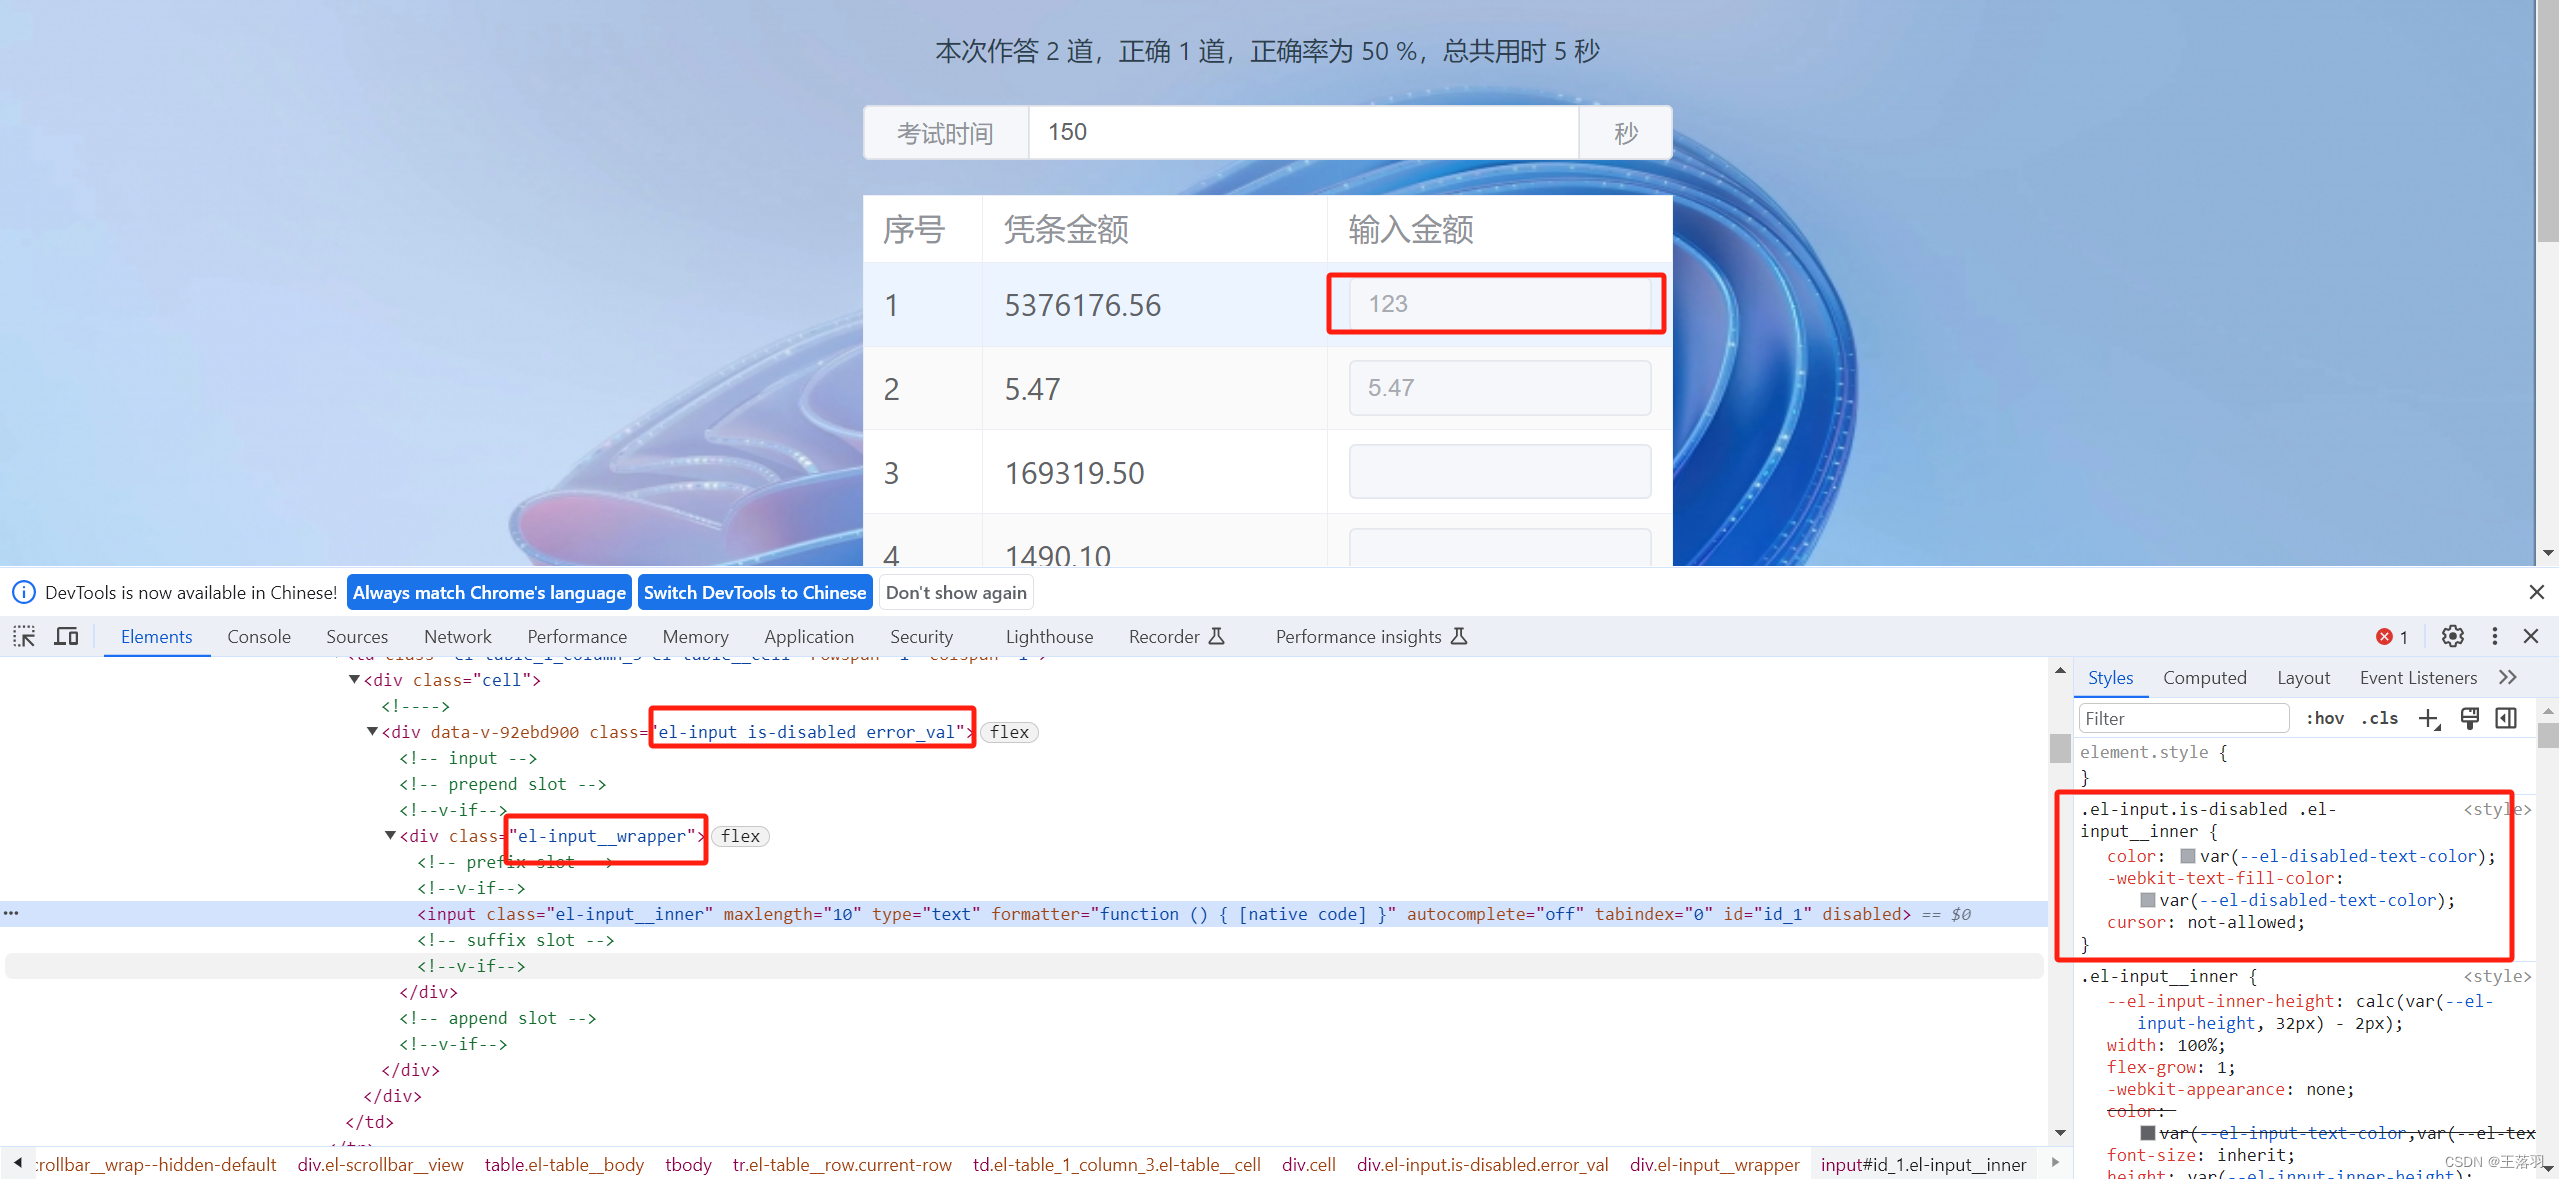
Task: Click the Styles Filter input field
Action: pyautogui.click(x=2183, y=718)
